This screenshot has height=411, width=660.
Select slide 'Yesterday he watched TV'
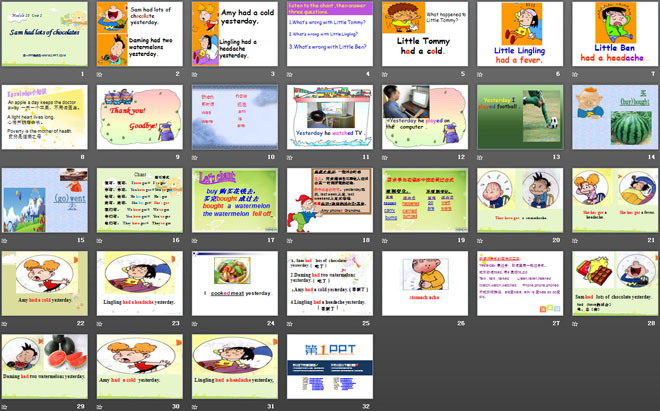330,117
